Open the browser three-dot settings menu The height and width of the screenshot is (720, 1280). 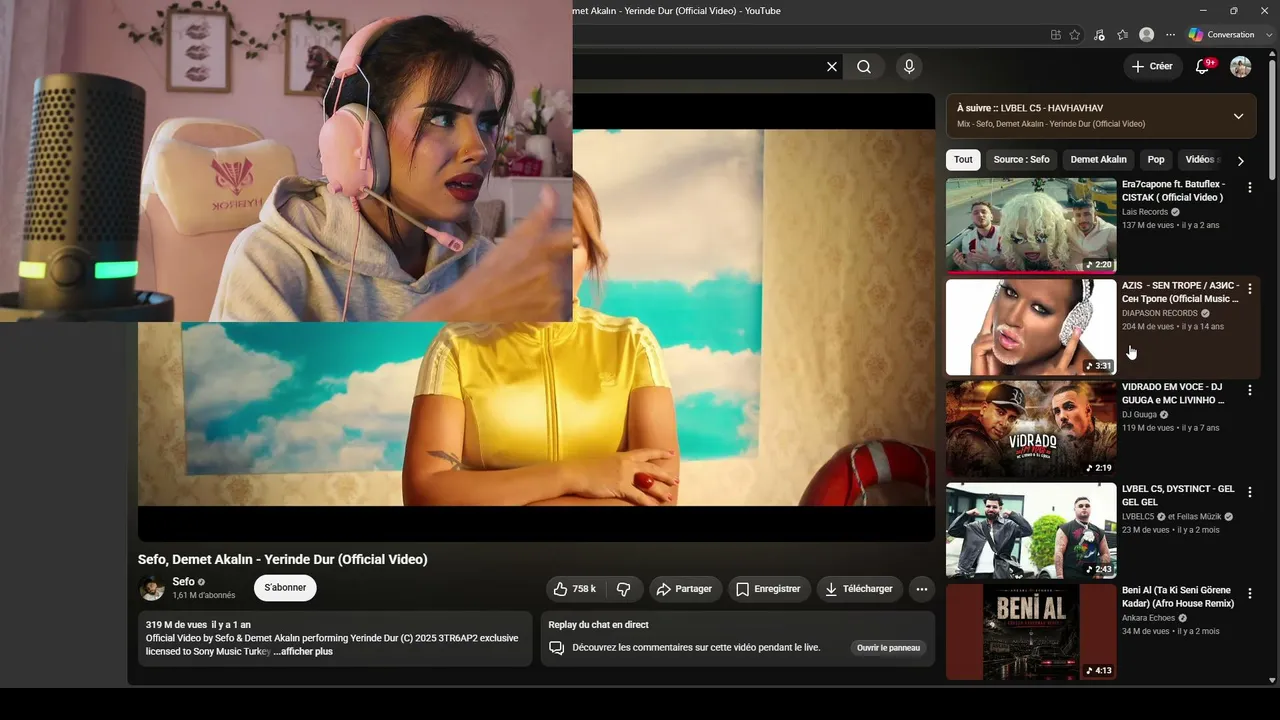click(1171, 35)
